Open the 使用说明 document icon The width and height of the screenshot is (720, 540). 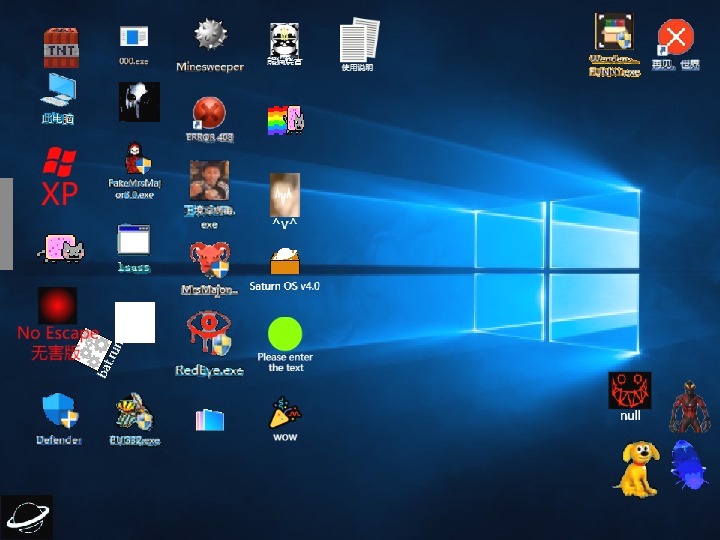tap(359, 40)
